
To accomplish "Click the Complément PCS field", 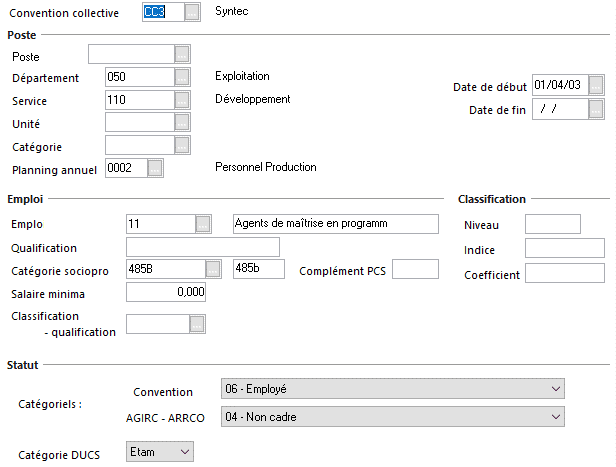I will [x=415, y=269].
